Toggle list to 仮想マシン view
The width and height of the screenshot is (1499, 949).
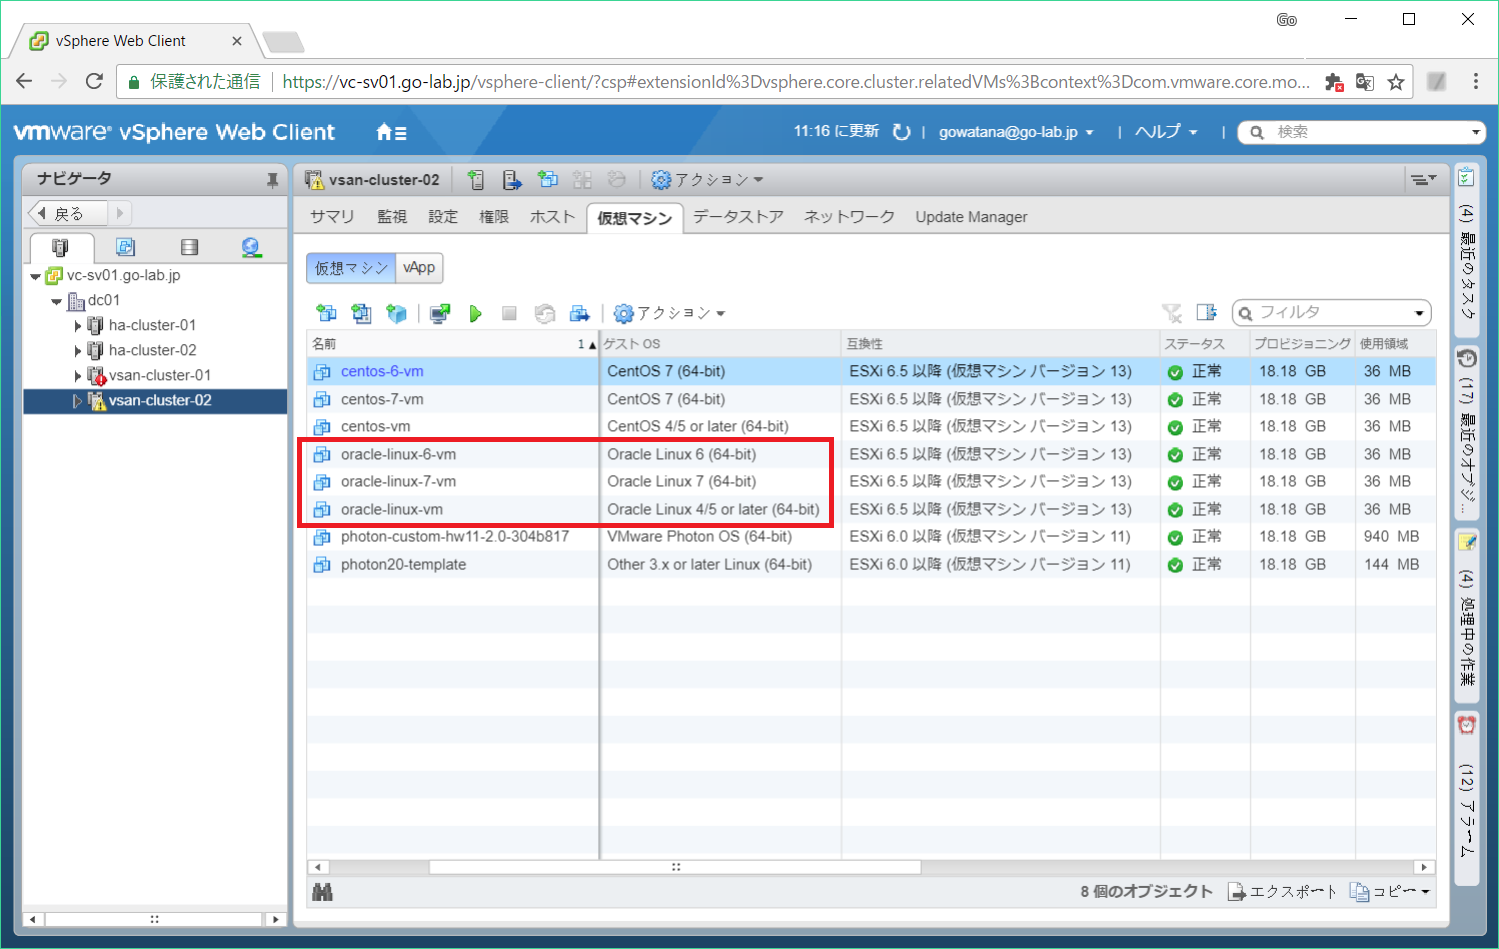351,268
